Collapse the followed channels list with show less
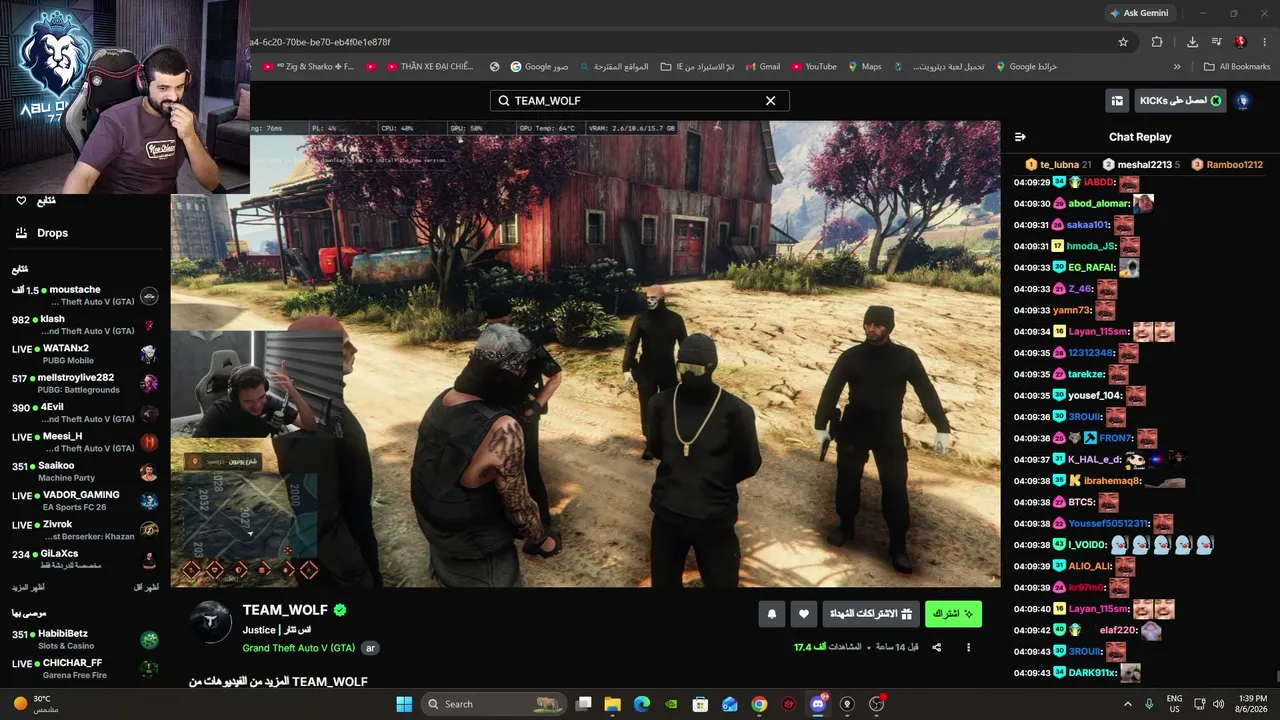 click(x=146, y=588)
